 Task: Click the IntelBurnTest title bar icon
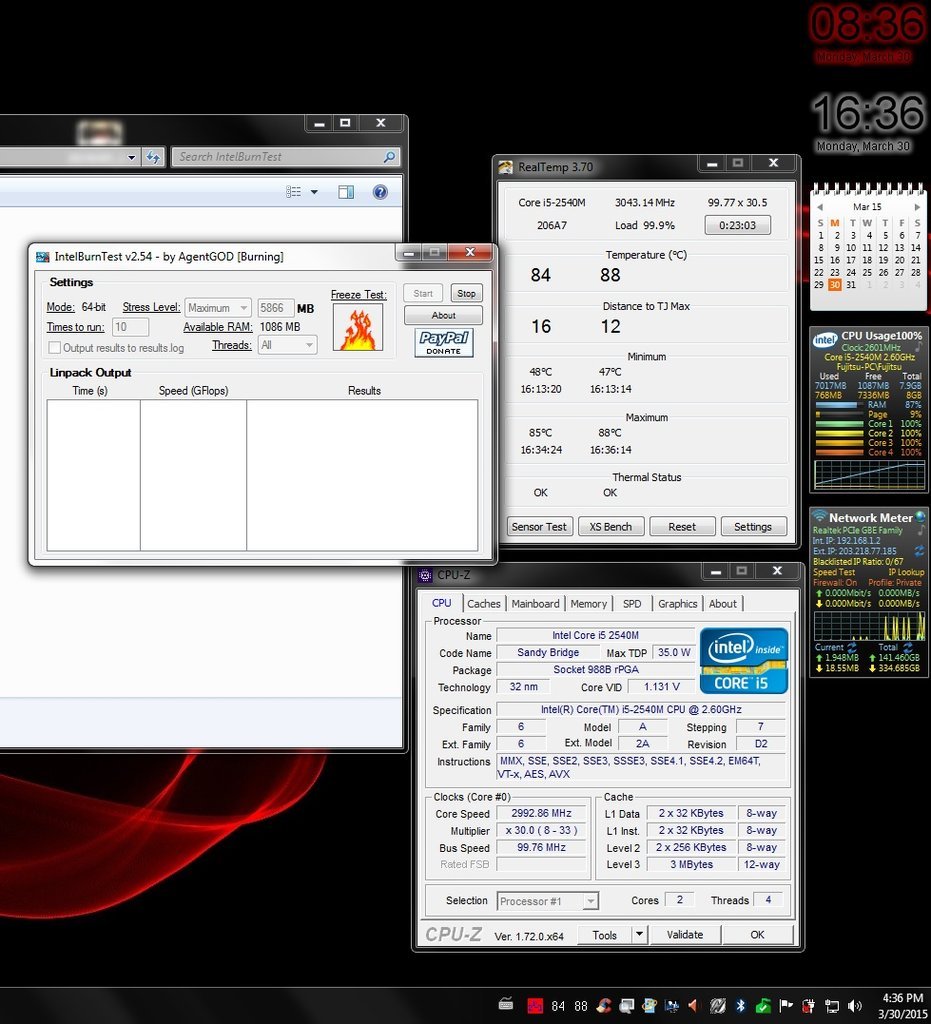[42, 257]
